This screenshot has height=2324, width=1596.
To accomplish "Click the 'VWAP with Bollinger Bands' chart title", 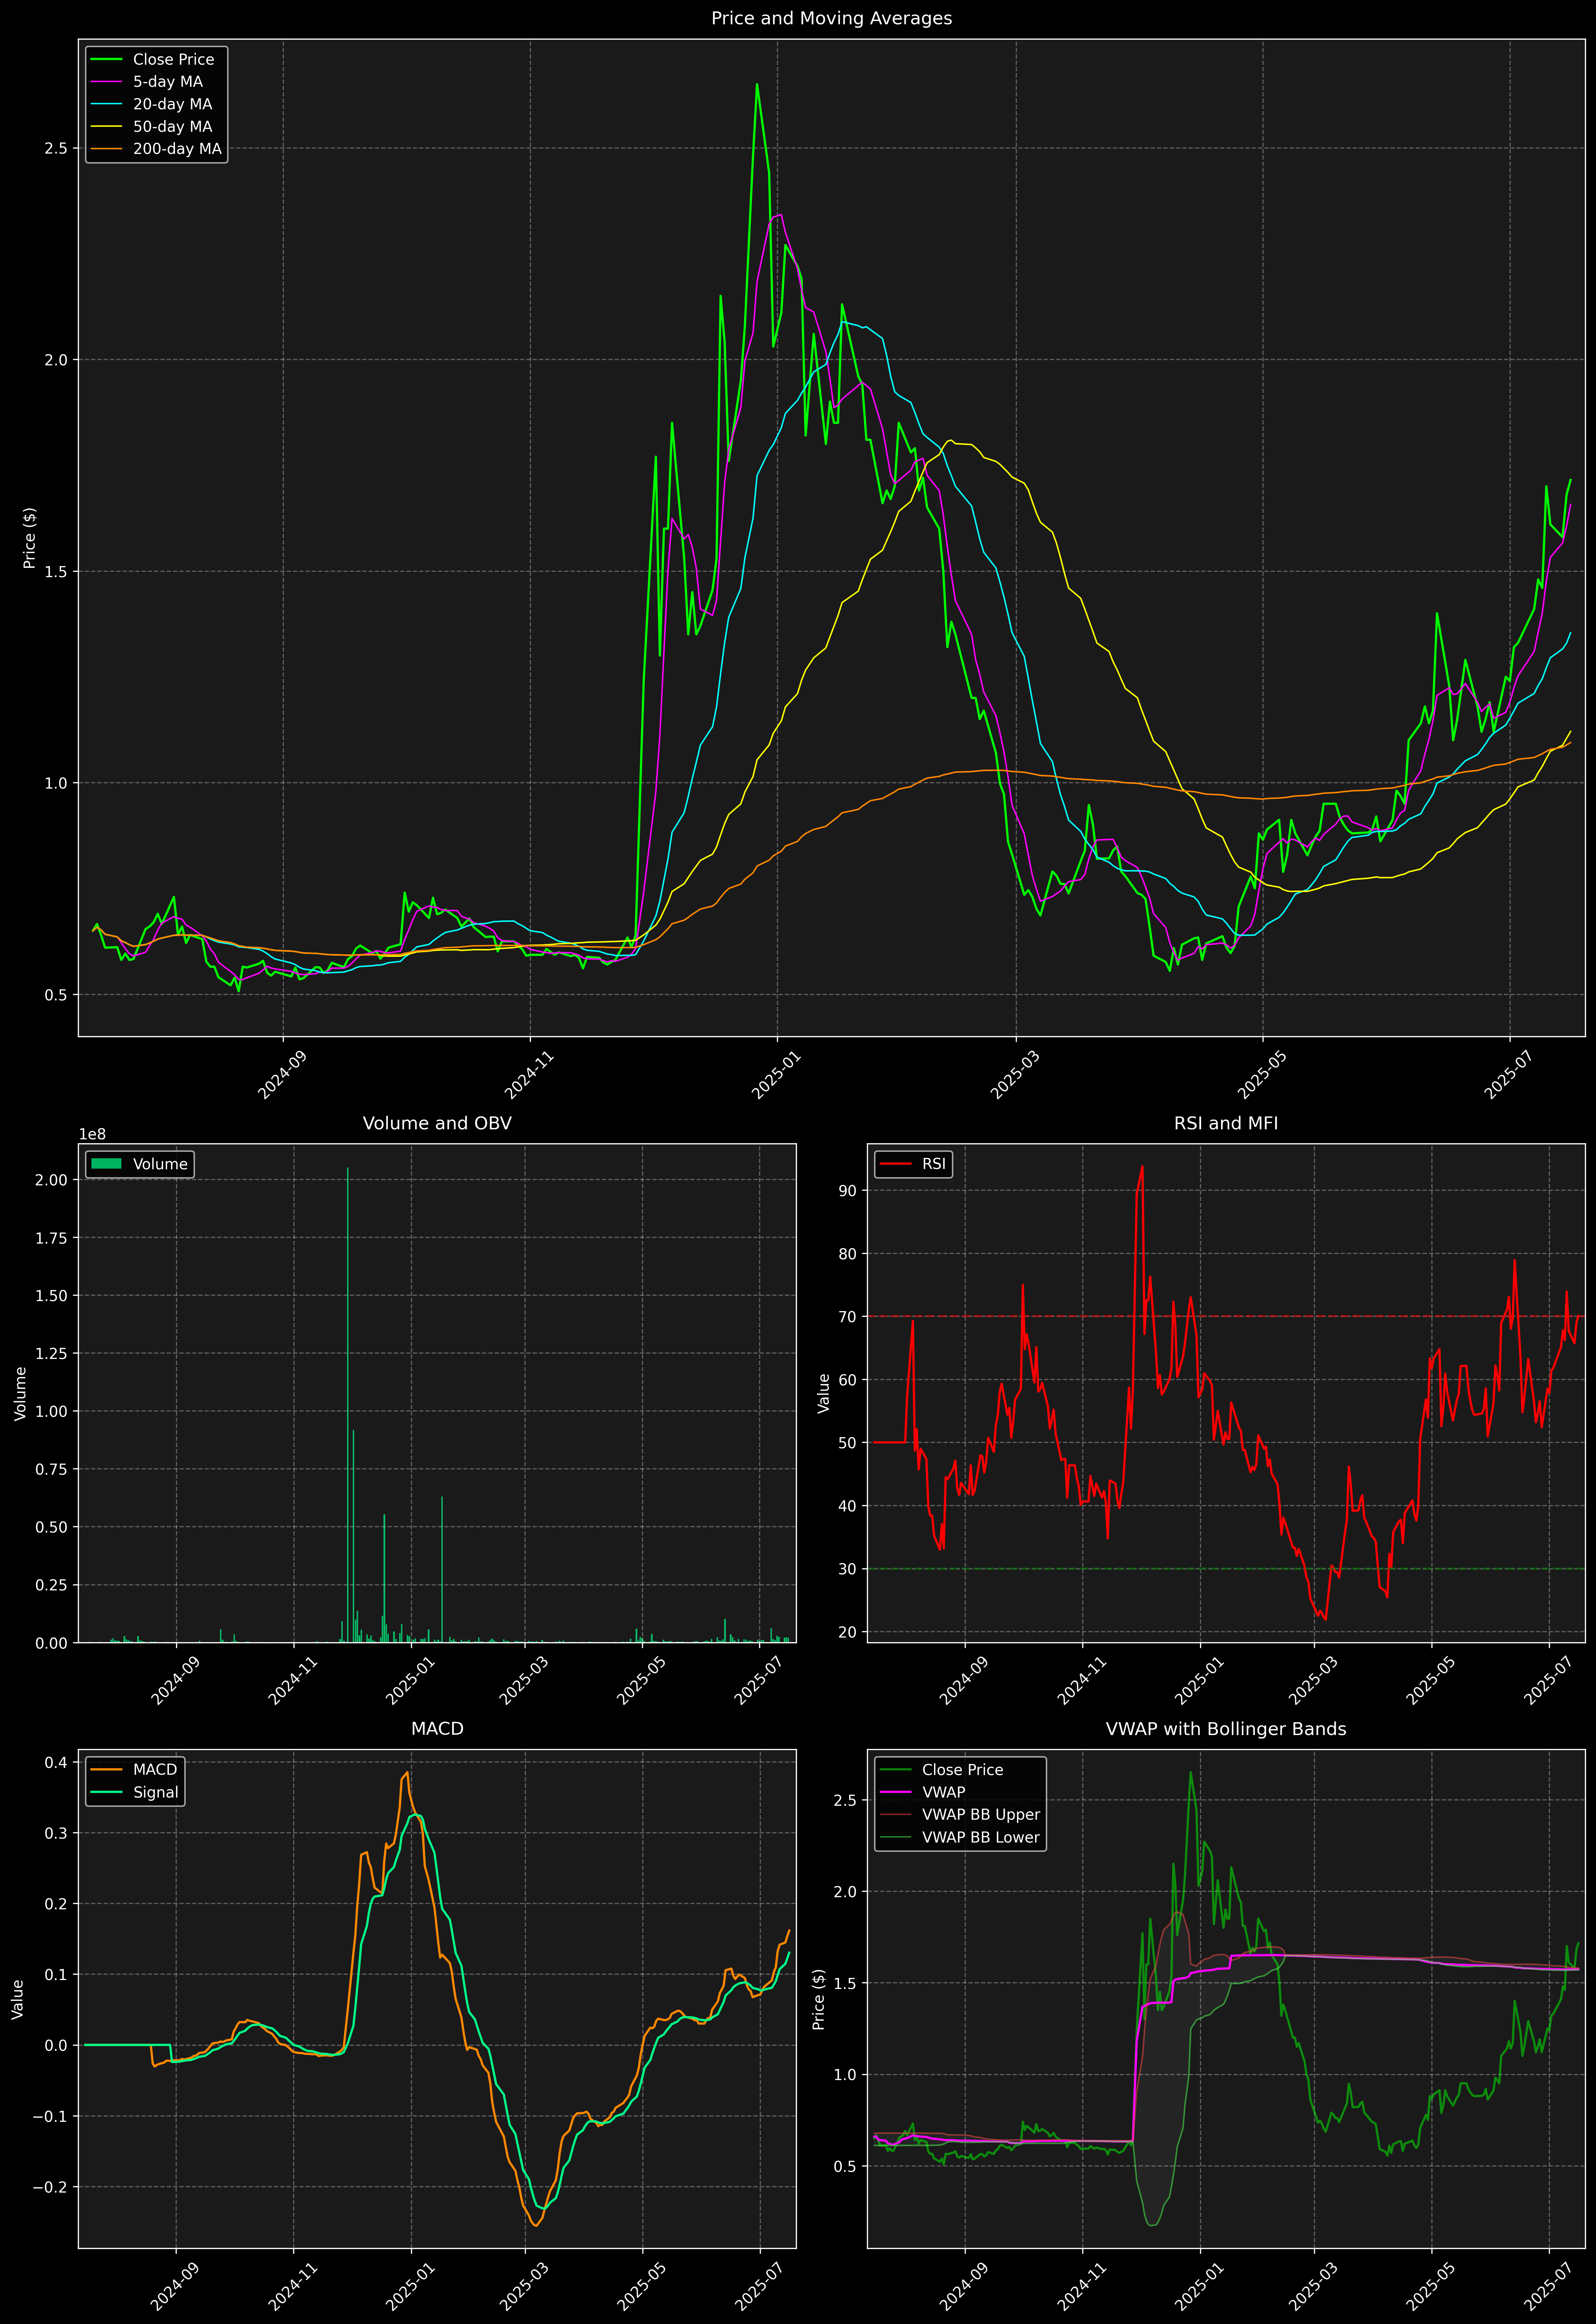I will click(1226, 1729).
